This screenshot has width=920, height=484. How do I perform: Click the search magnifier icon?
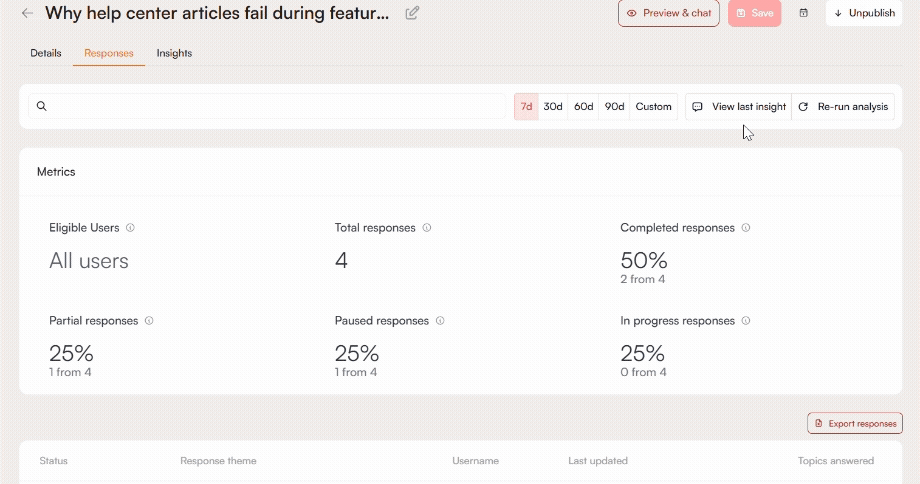point(42,106)
